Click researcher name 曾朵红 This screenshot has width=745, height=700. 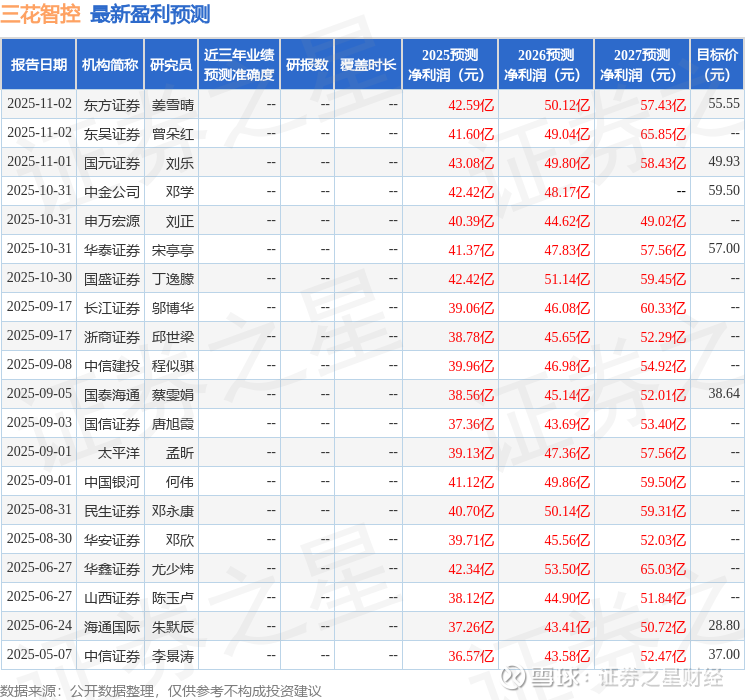(173, 134)
